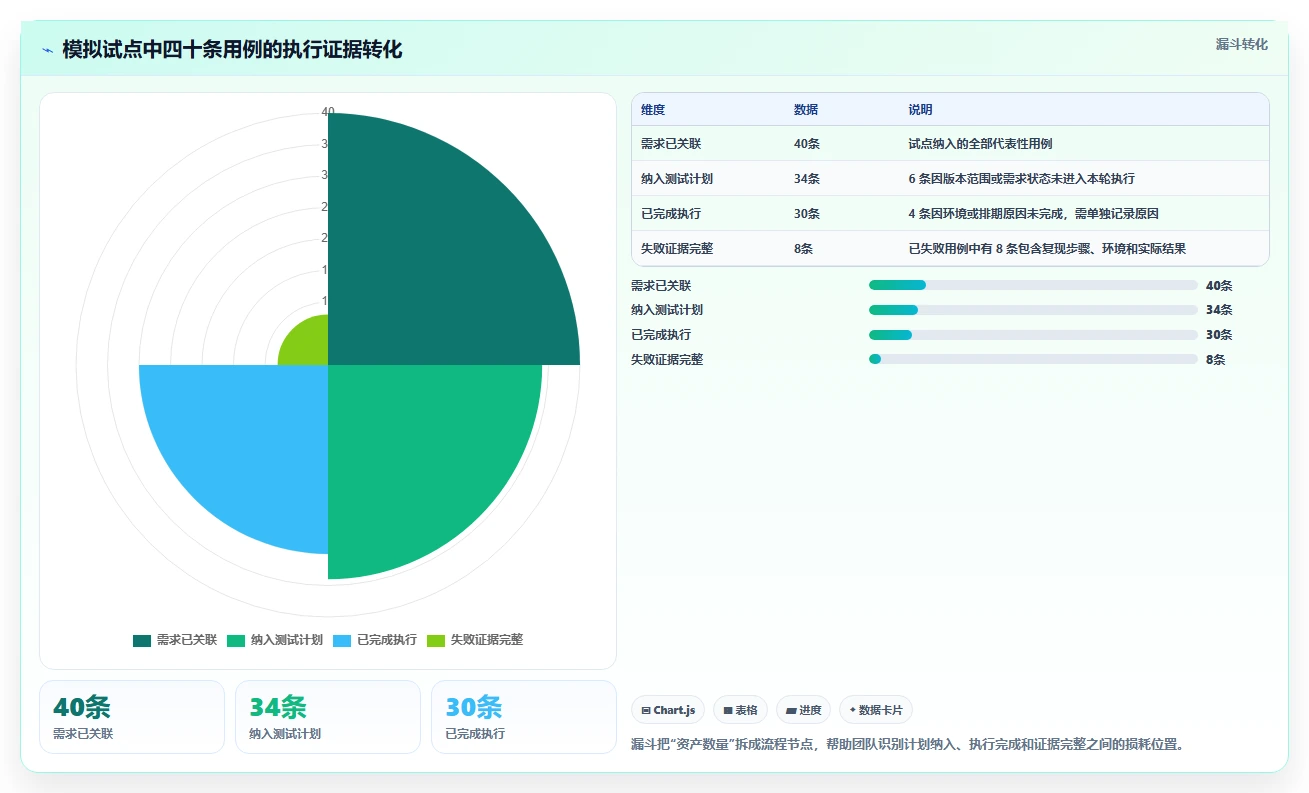Screen dimensions: 1309x793
Task: Click the 漏斗转化 label in header
Action: [x=1241, y=44]
